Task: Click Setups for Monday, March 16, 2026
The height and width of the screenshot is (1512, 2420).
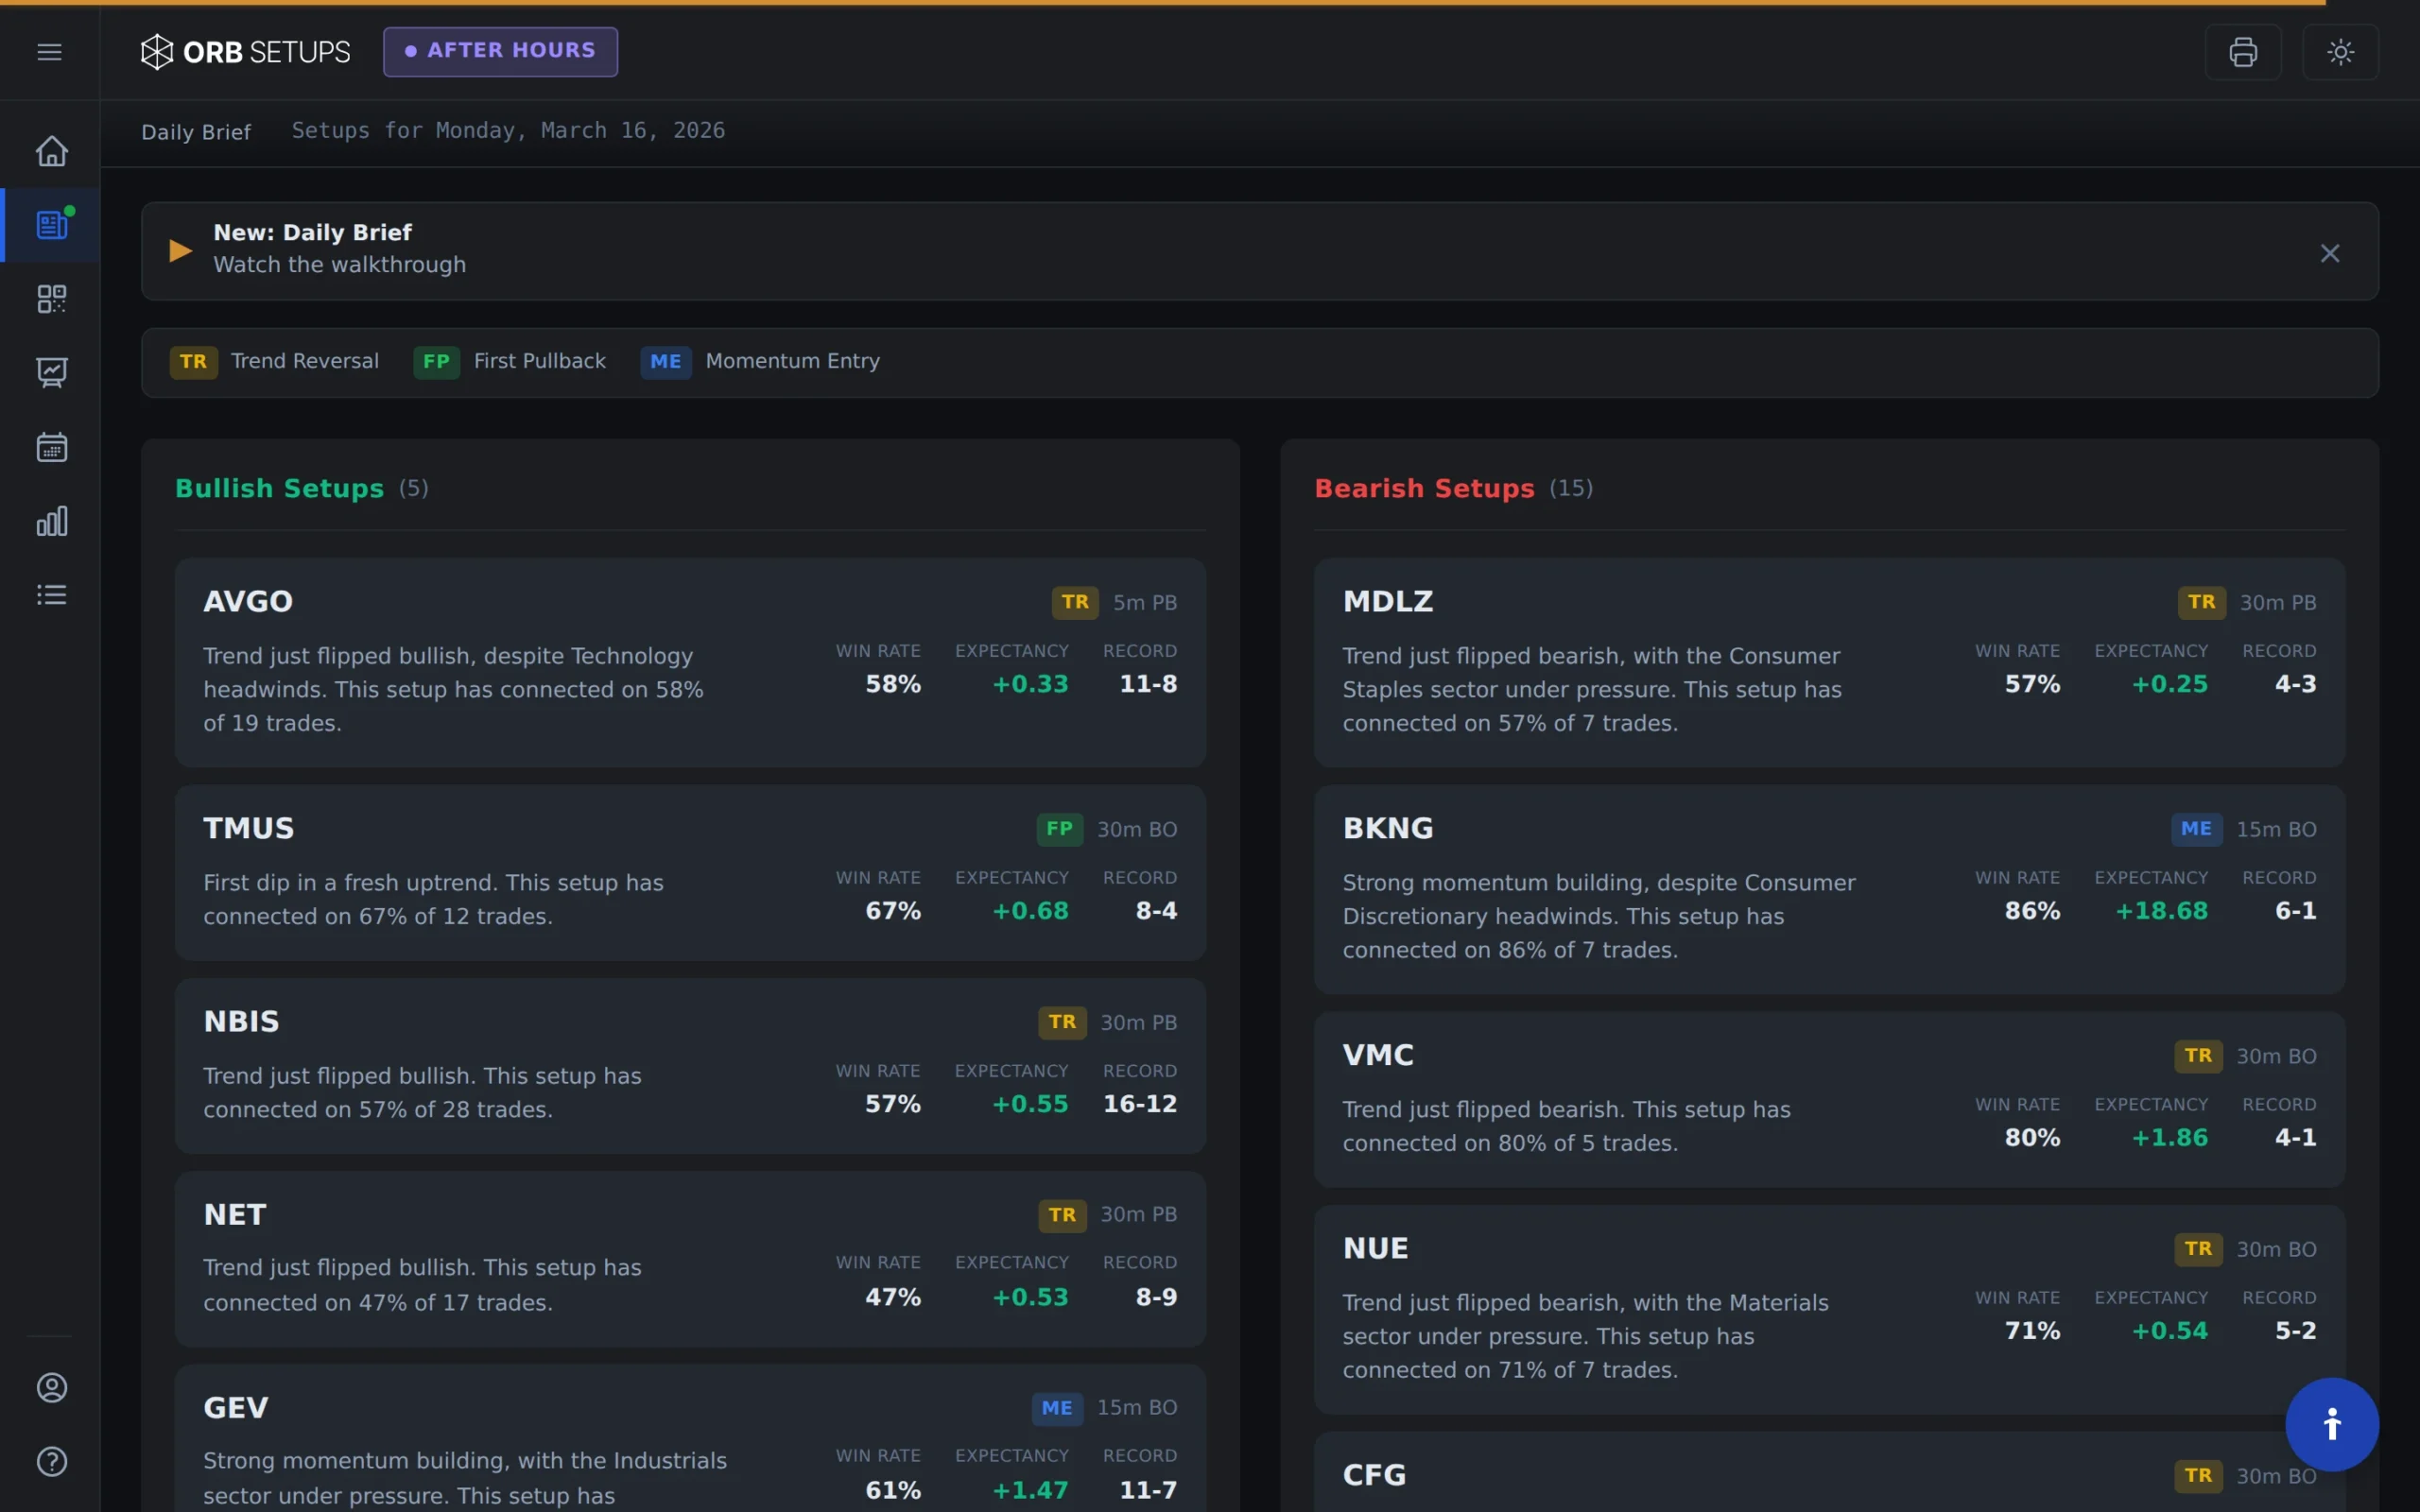Action: 508,131
